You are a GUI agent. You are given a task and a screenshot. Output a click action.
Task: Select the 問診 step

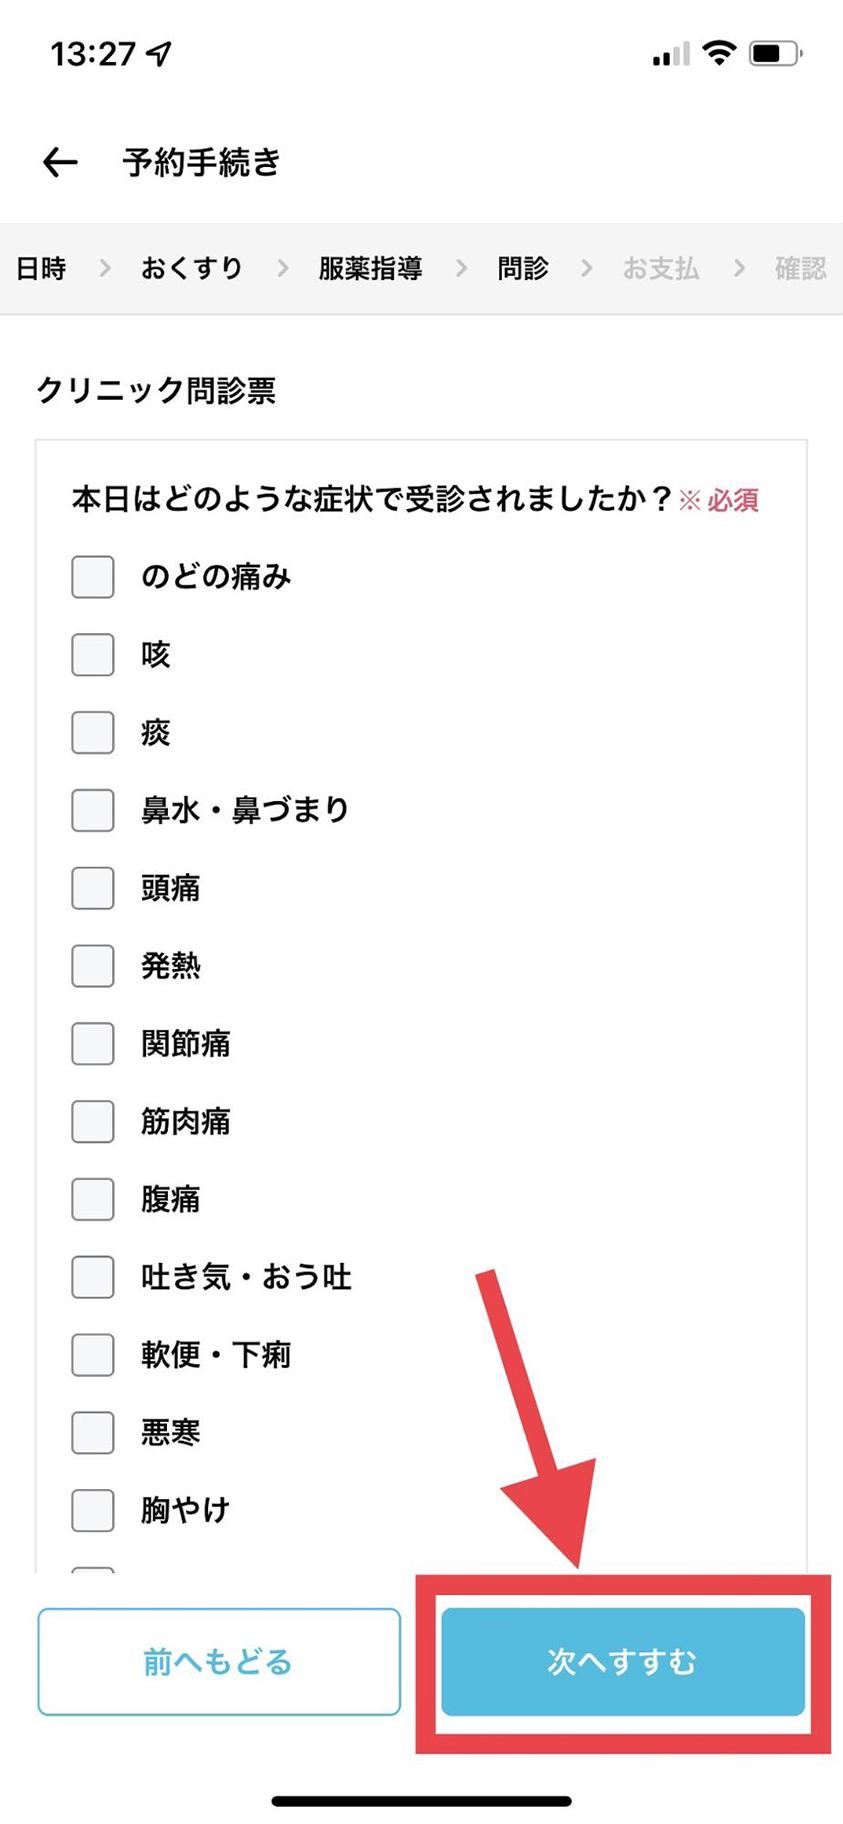(x=523, y=268)
